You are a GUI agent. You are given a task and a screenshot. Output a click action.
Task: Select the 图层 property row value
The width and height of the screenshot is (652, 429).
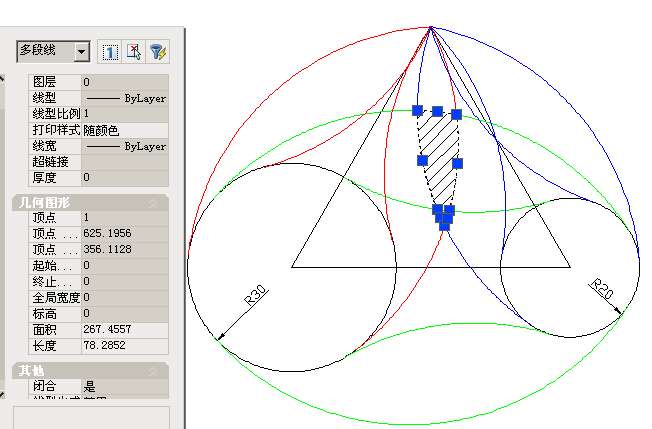(x=125, y=82)
